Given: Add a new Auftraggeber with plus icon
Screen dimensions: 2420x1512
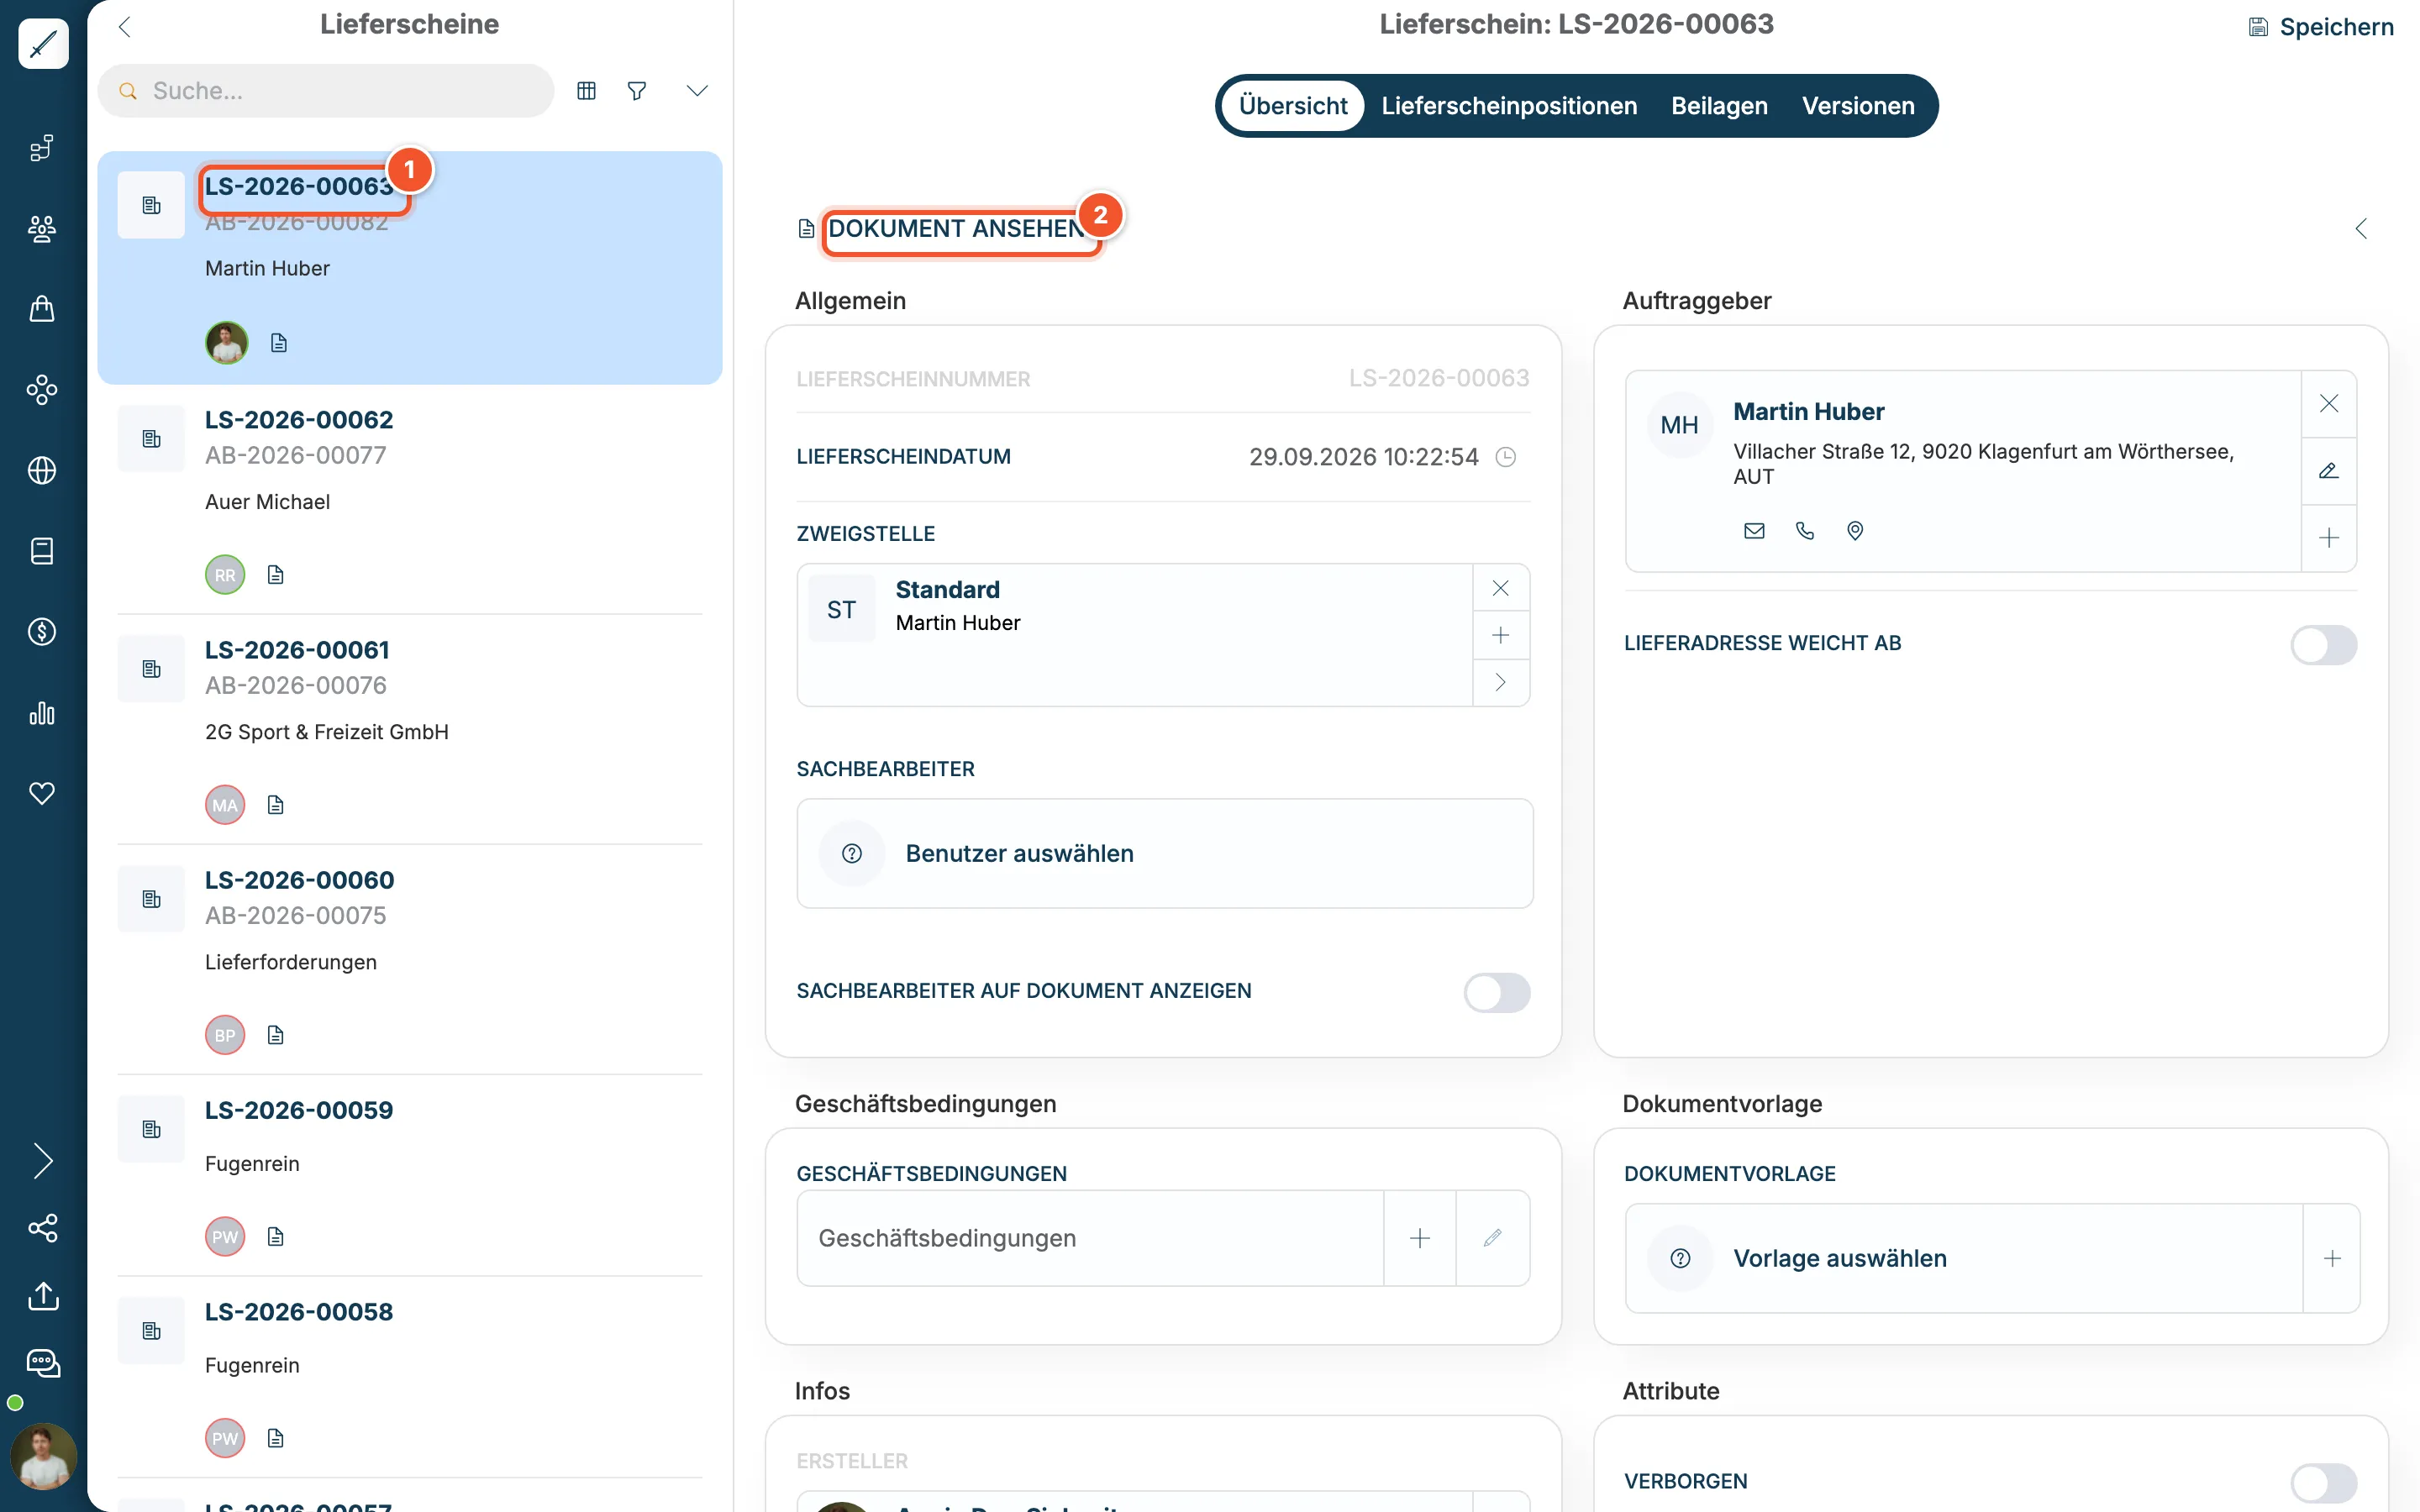Looking at the screenshot, I should click(x=2329, y=538).
